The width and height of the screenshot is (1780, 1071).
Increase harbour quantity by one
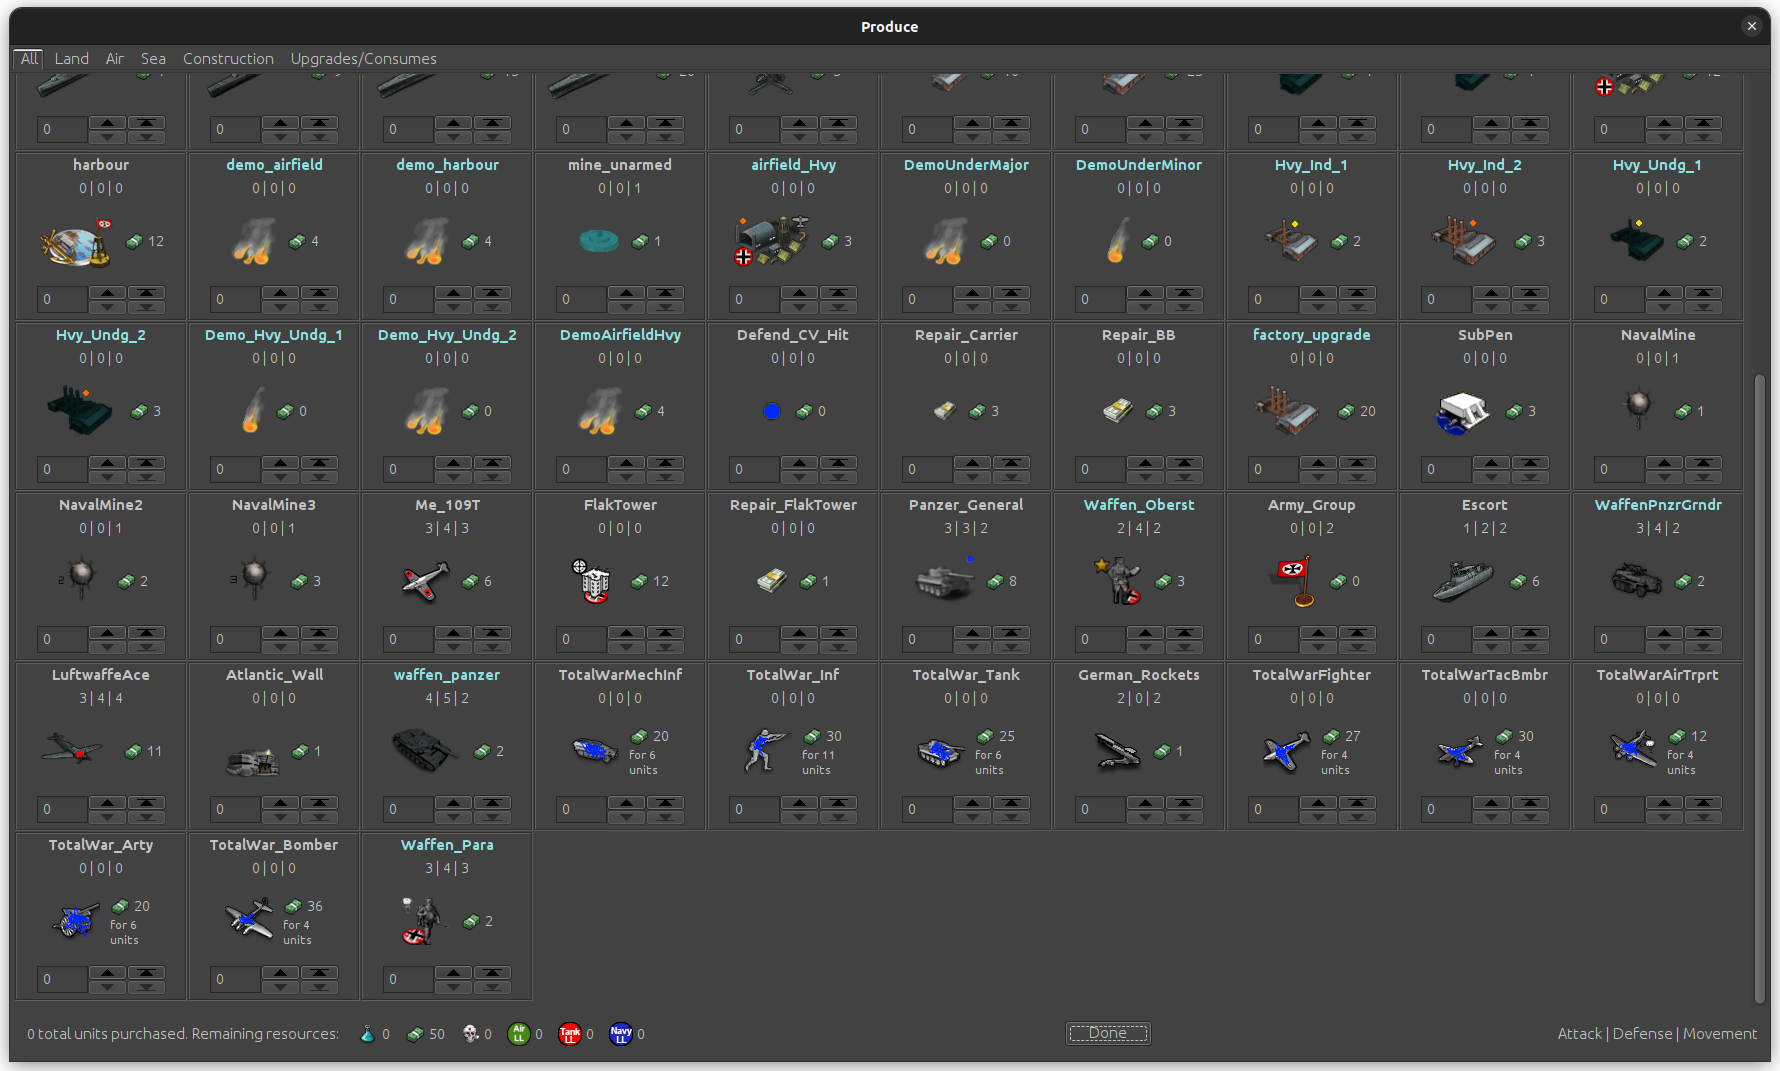107,293
